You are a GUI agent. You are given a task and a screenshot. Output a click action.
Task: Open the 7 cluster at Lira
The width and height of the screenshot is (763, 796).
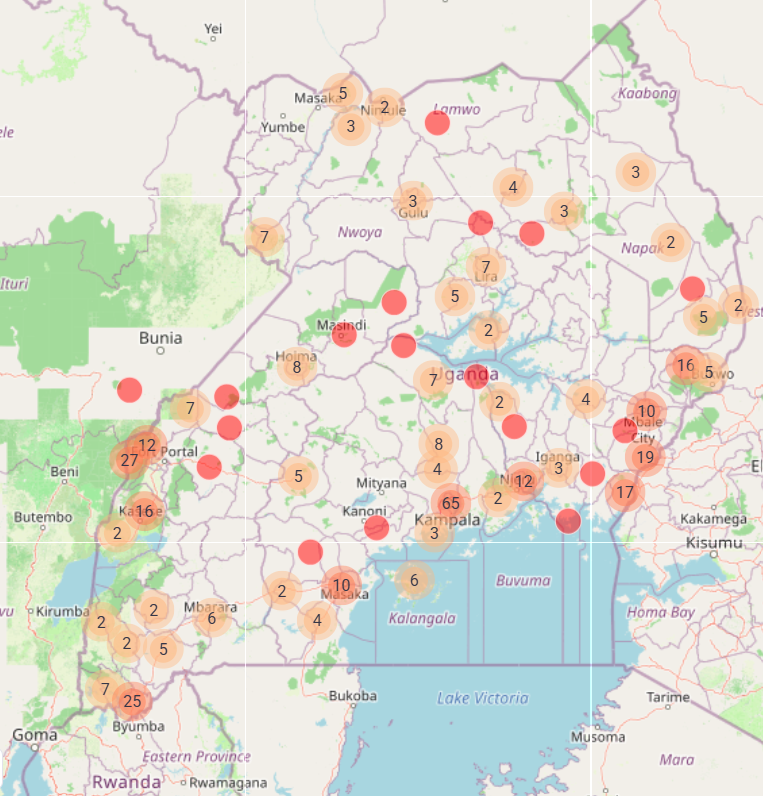pos(486,267)
